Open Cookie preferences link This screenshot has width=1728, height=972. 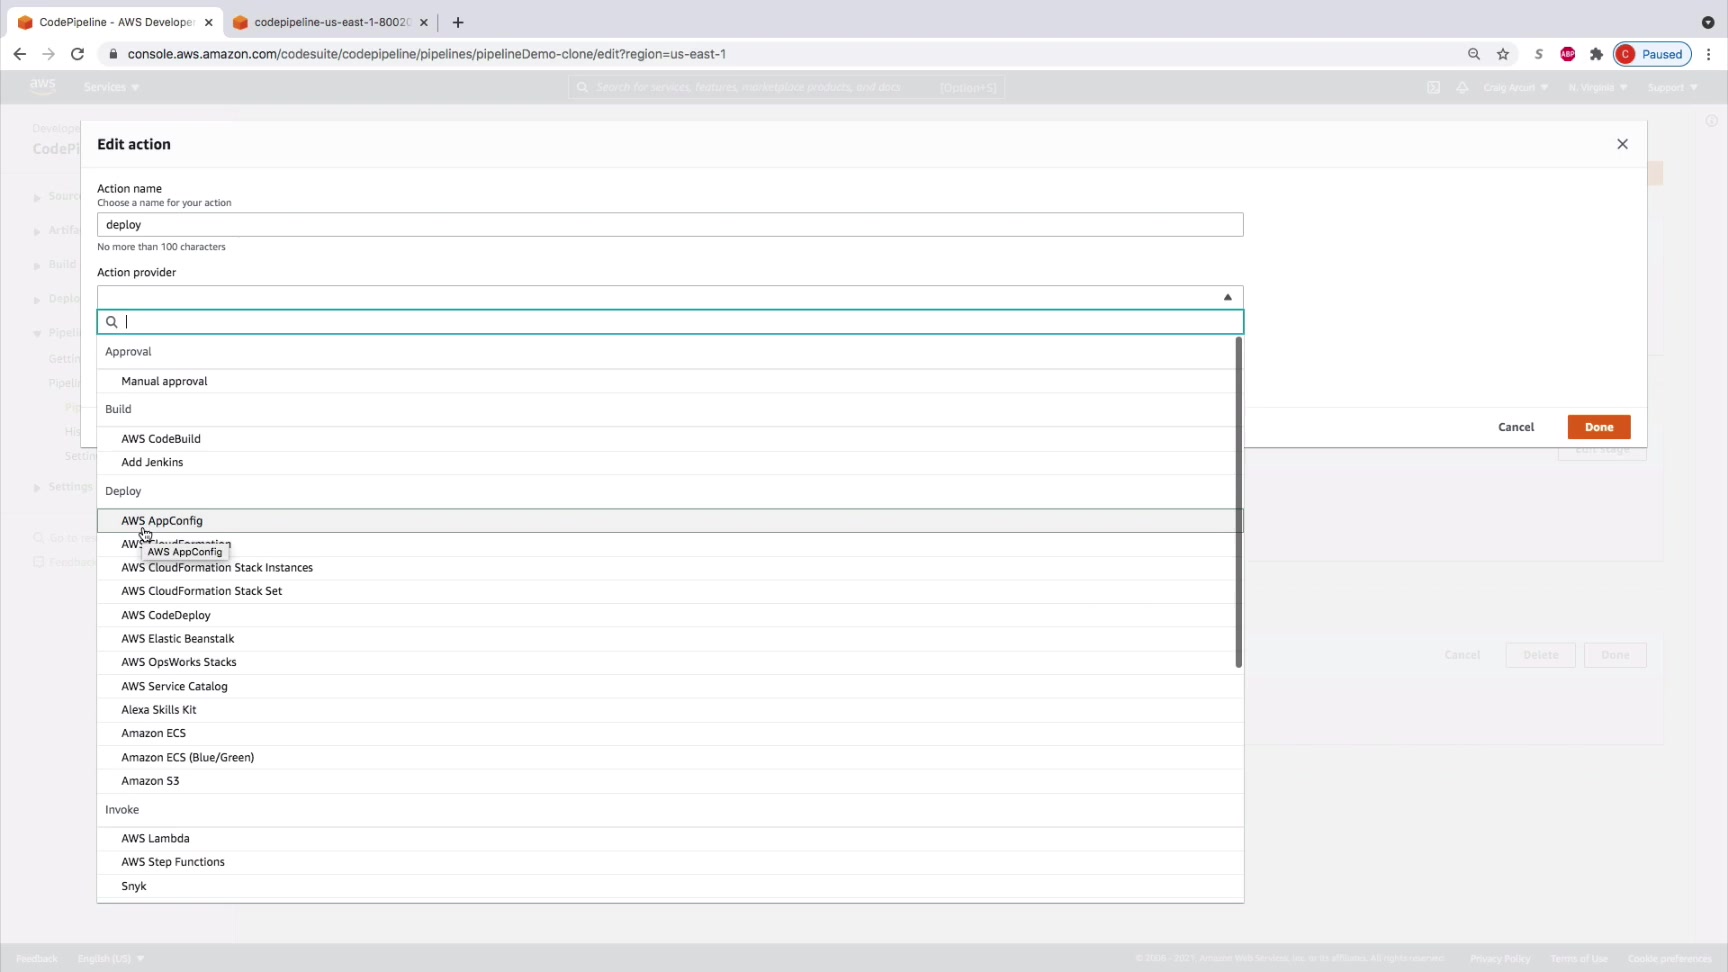[1670, 958]
